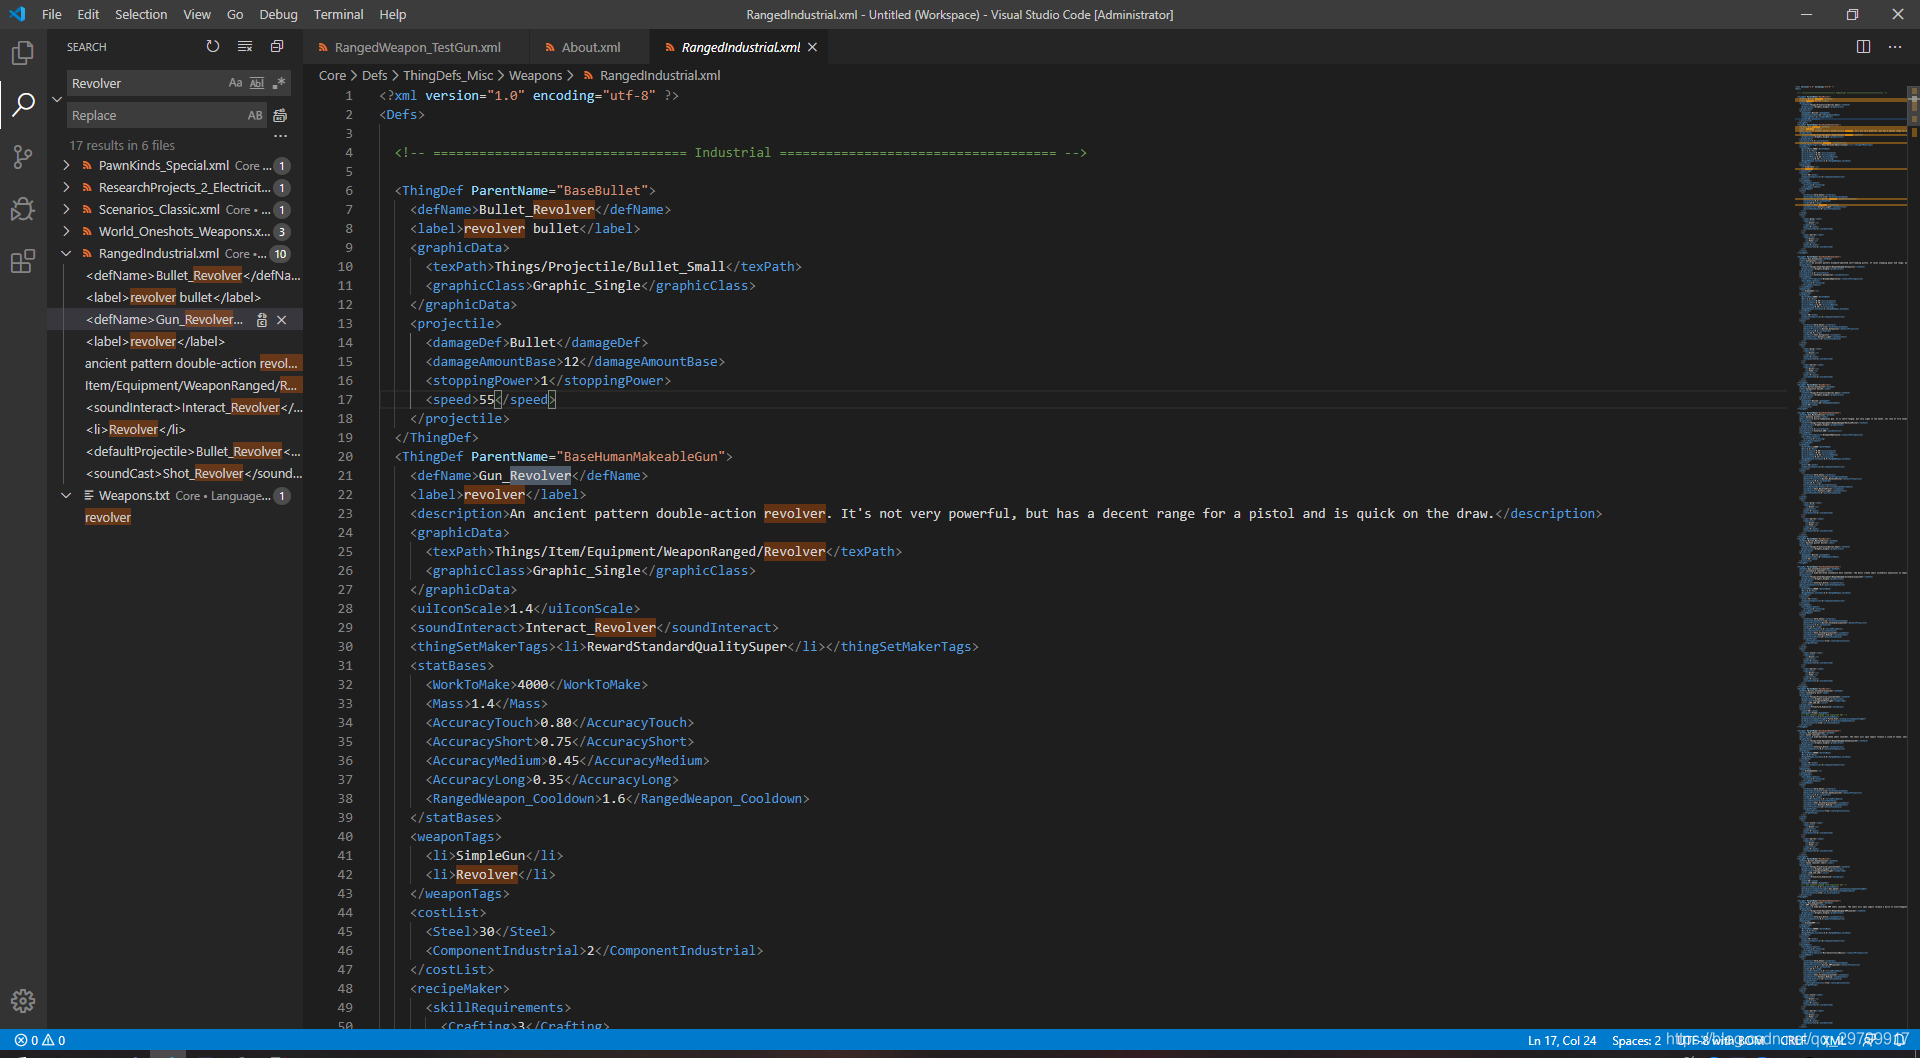Click Weapons breadcrumb segment
1920x1058 pixels.
(536, 75)
